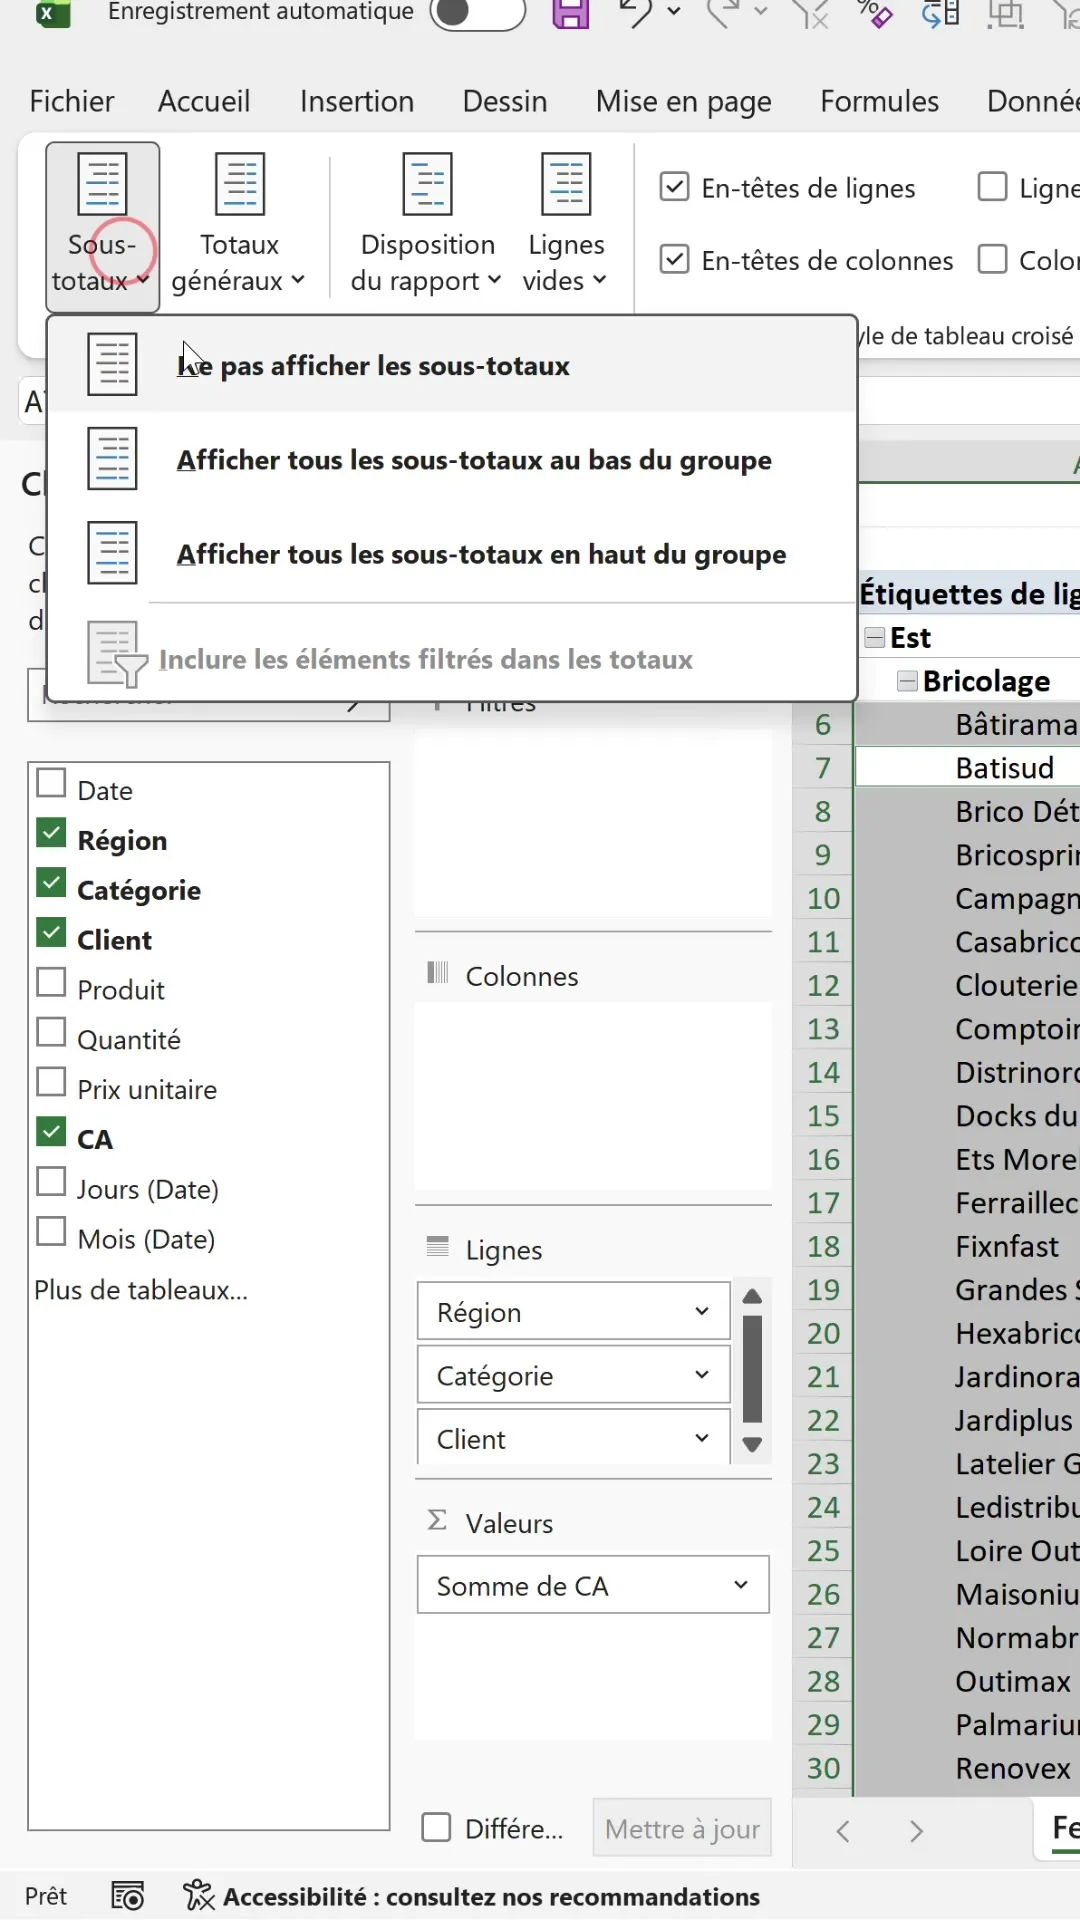The width and height of the screenshot is (1080, 1920).
Task: Uncheck the Région field checkbox
Action: click(51, 833)
